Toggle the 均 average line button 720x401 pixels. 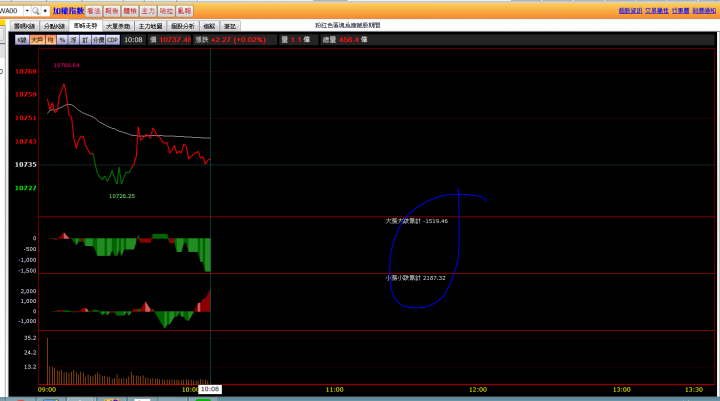pyautogui.click(x=51, y=40)
